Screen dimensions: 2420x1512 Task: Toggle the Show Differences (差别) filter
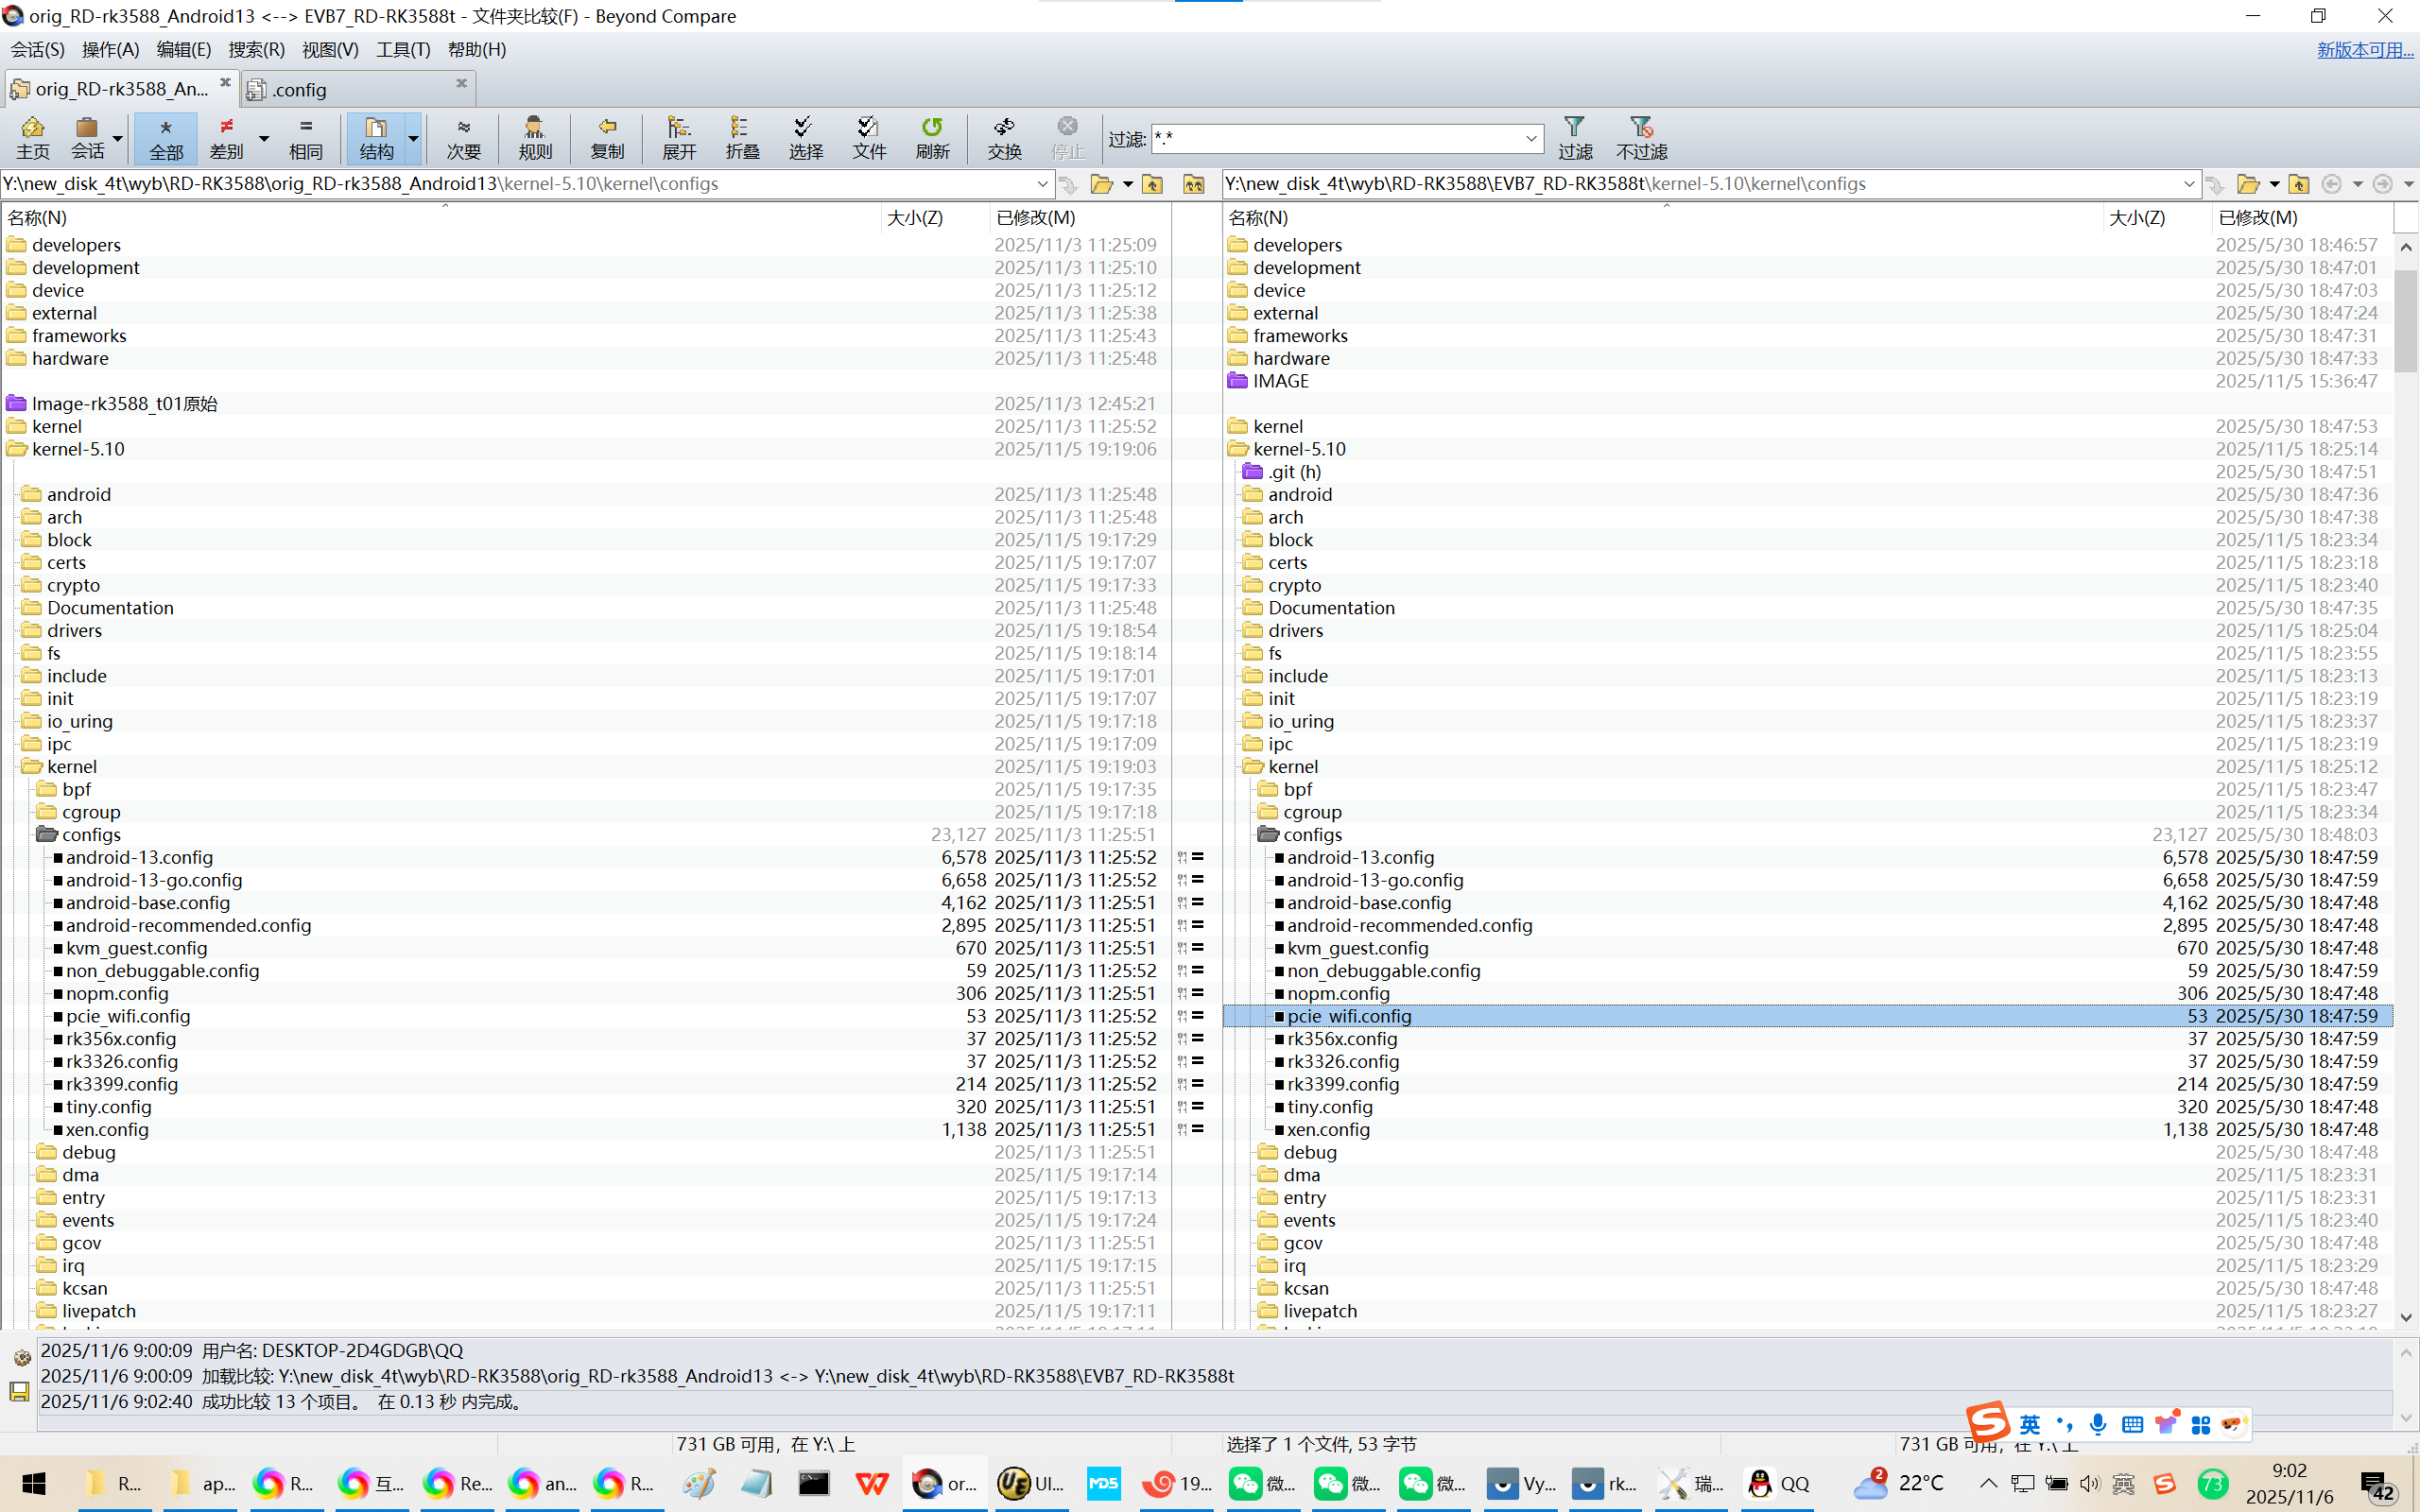tap(226, 137)
